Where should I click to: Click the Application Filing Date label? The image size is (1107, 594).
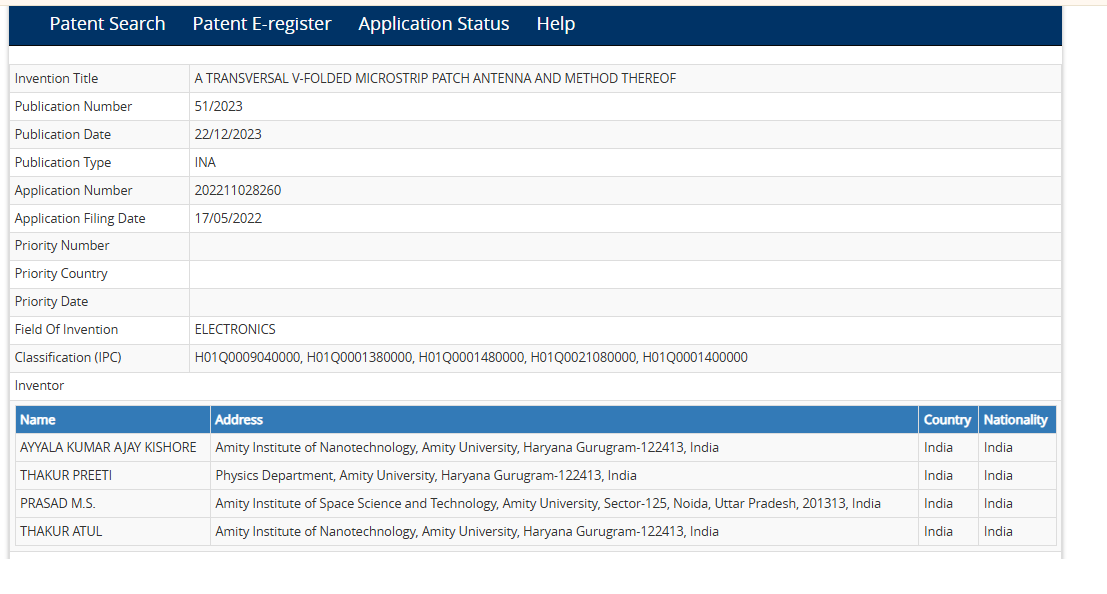(x=80, y=218)
